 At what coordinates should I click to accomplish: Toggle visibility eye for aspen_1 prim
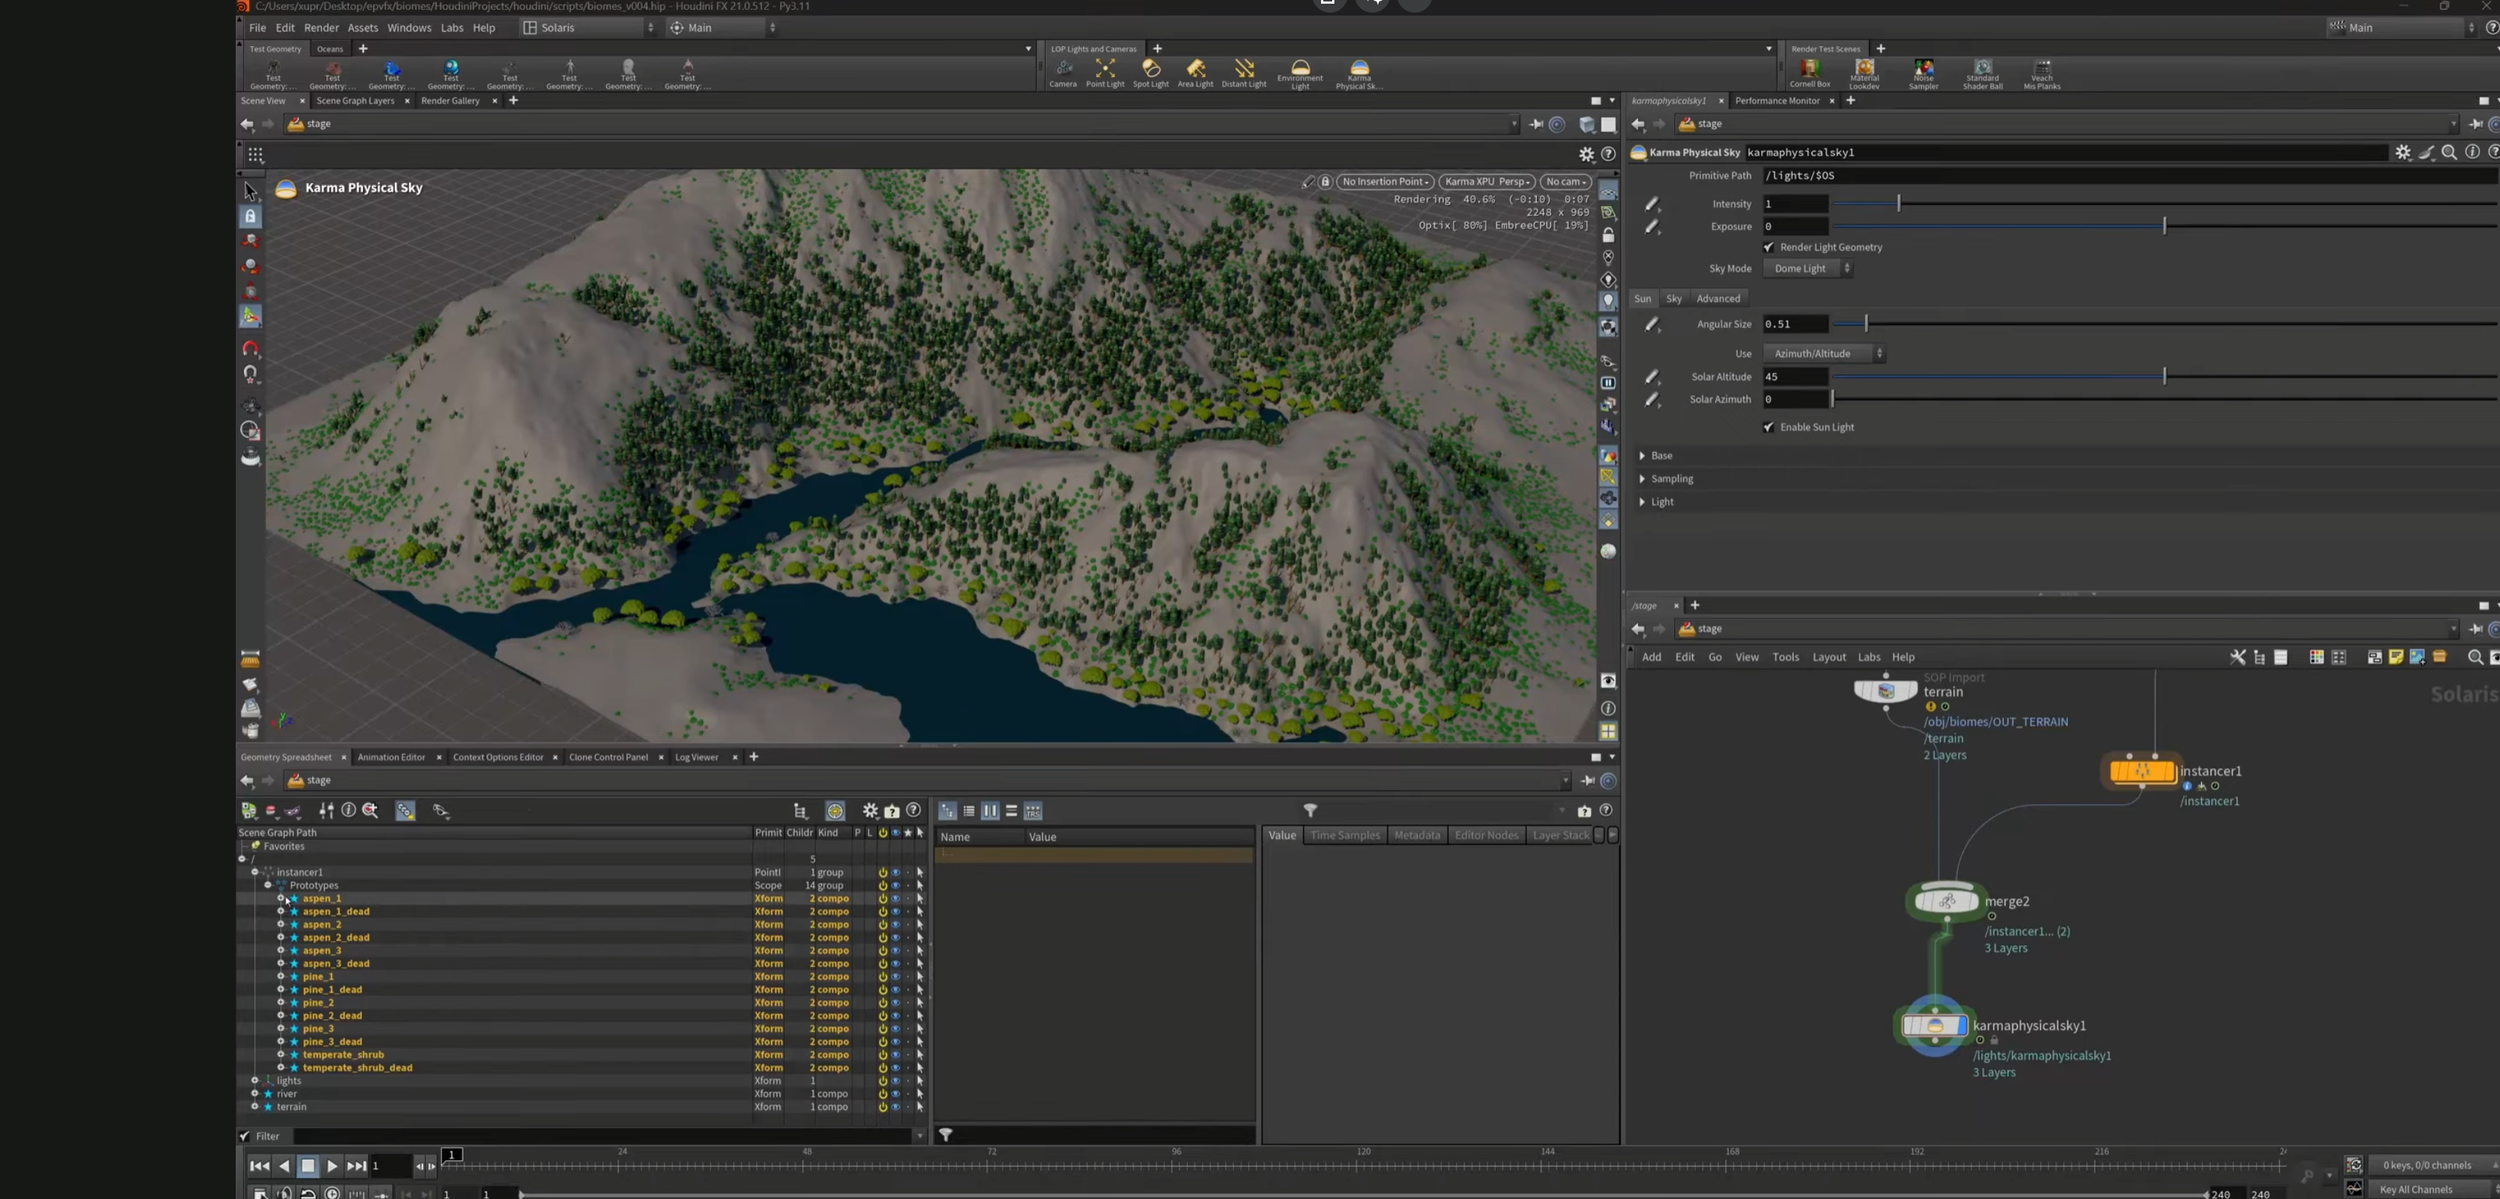[895, 899]
